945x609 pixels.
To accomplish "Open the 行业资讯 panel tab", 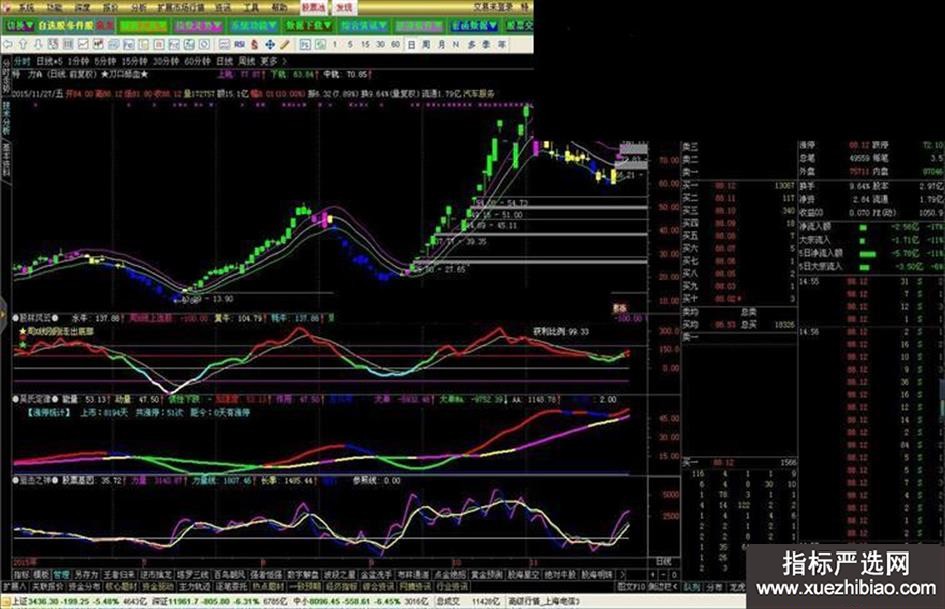I will pyautogui.click(x=452, y=586).
